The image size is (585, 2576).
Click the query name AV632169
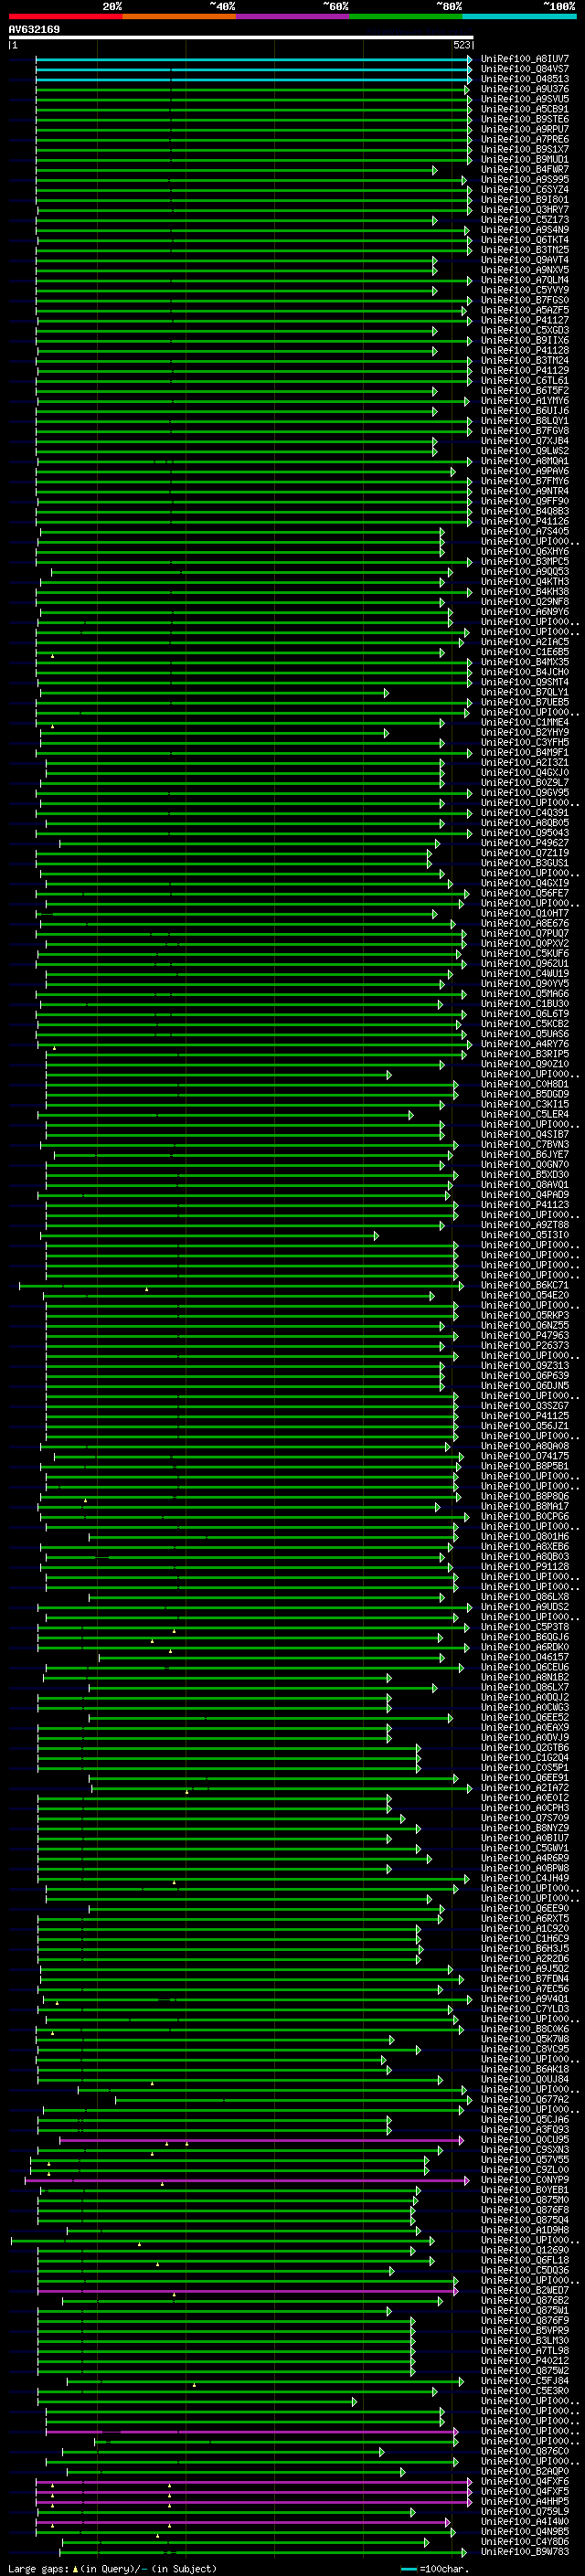point(34,30)
